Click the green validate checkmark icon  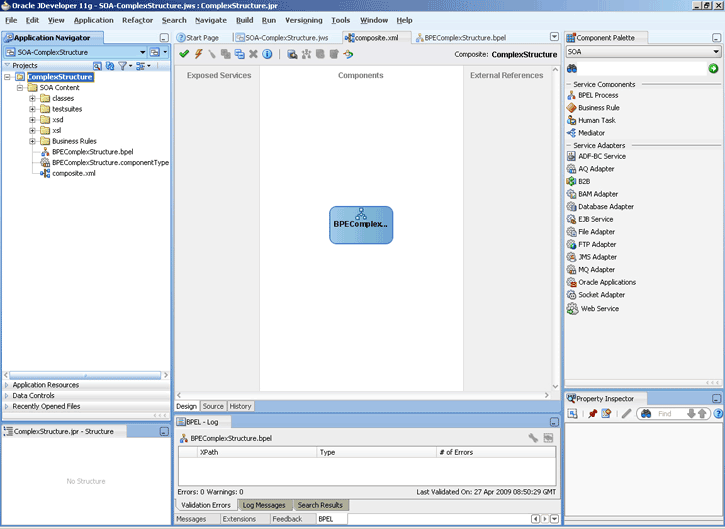pos(184,54)
